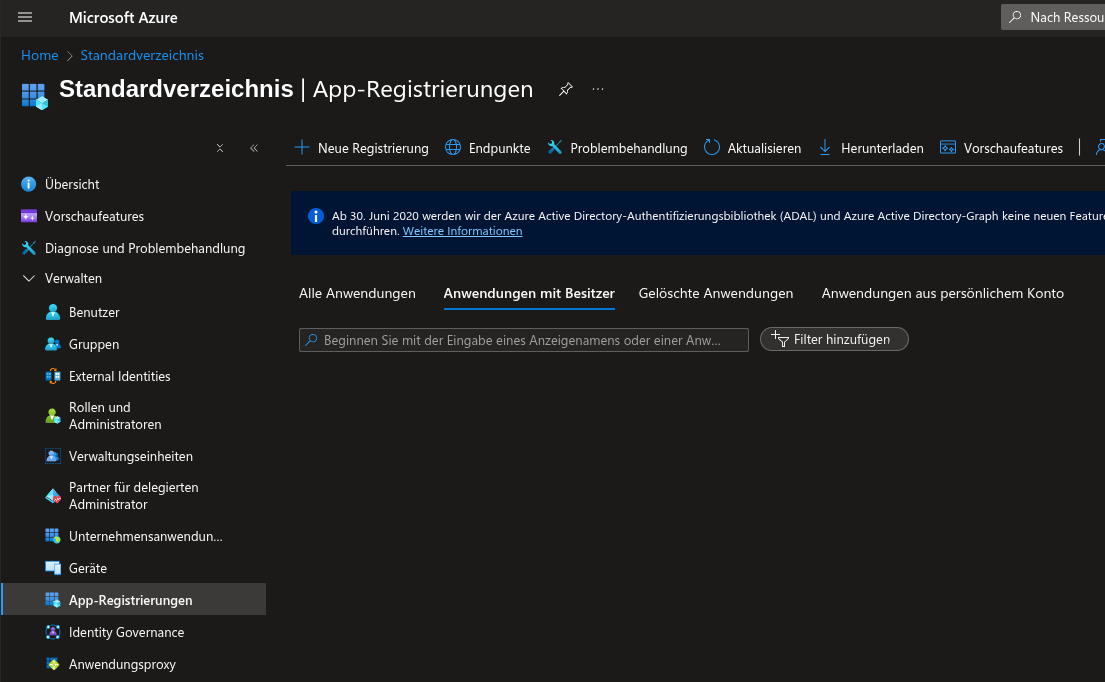1105x682 pixels.
Task: Click the Gruppen people icon
Action: pyautogui.click(x=53, y=344)
